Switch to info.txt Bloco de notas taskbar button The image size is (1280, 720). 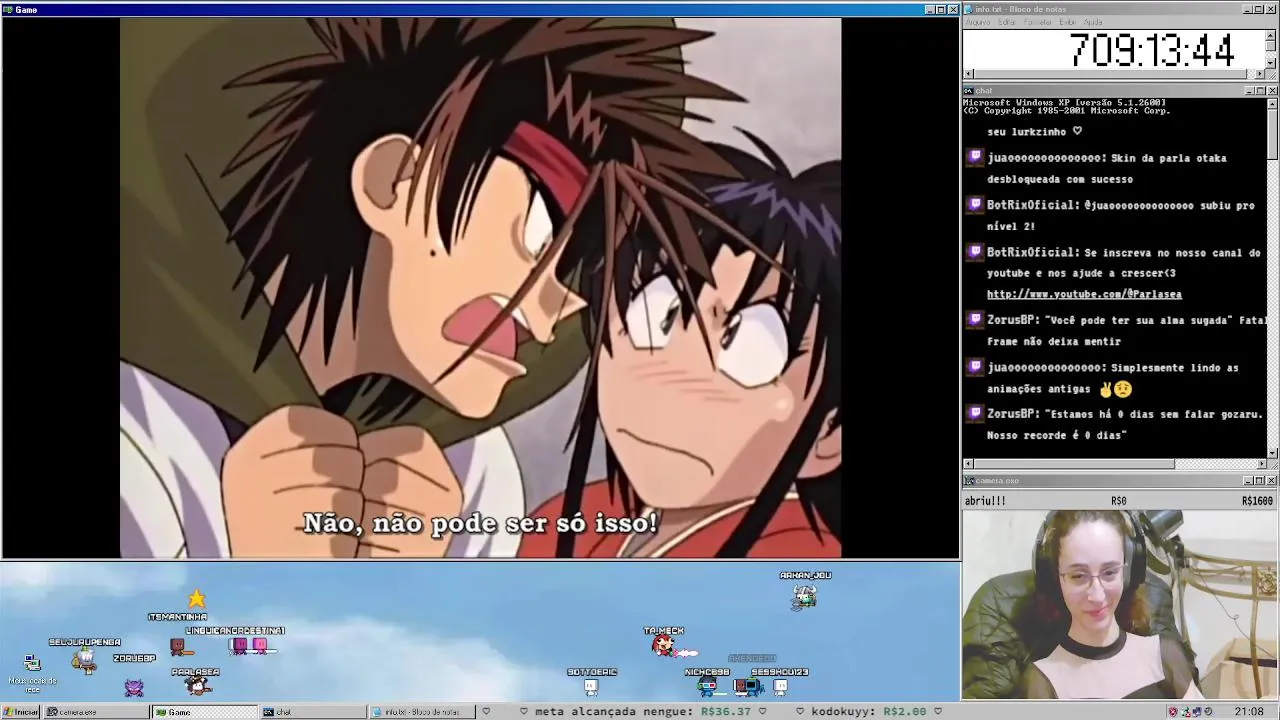[422, 712]
